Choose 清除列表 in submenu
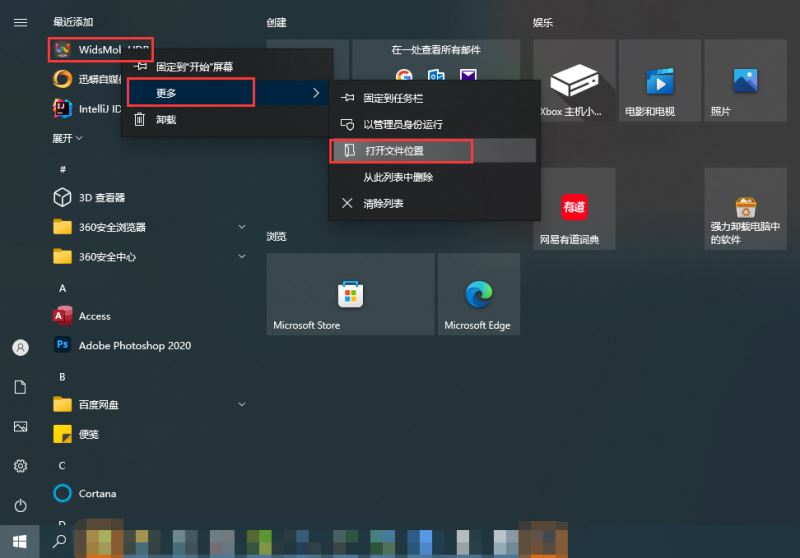Viewport: 800px width, 558px height. click(x=434, y=204)
